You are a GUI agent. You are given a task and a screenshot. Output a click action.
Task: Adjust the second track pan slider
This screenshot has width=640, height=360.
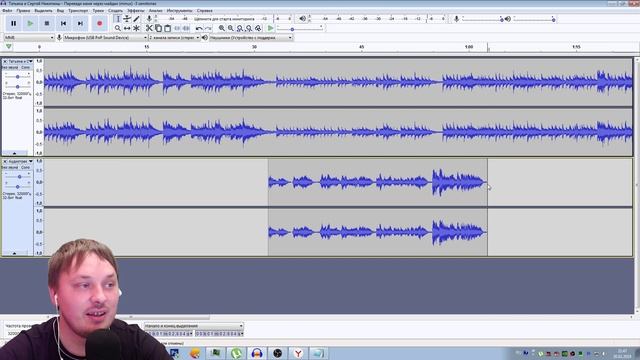[x=18, y=187]
